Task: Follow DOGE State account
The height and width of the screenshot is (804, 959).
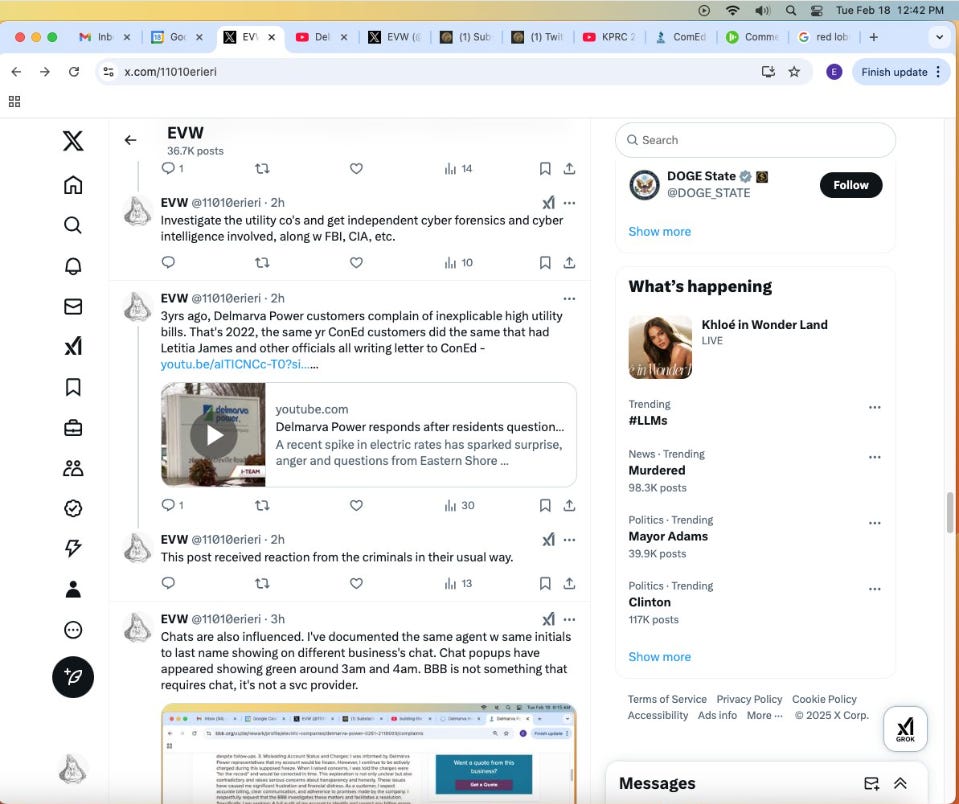Action: click(851, 185)
